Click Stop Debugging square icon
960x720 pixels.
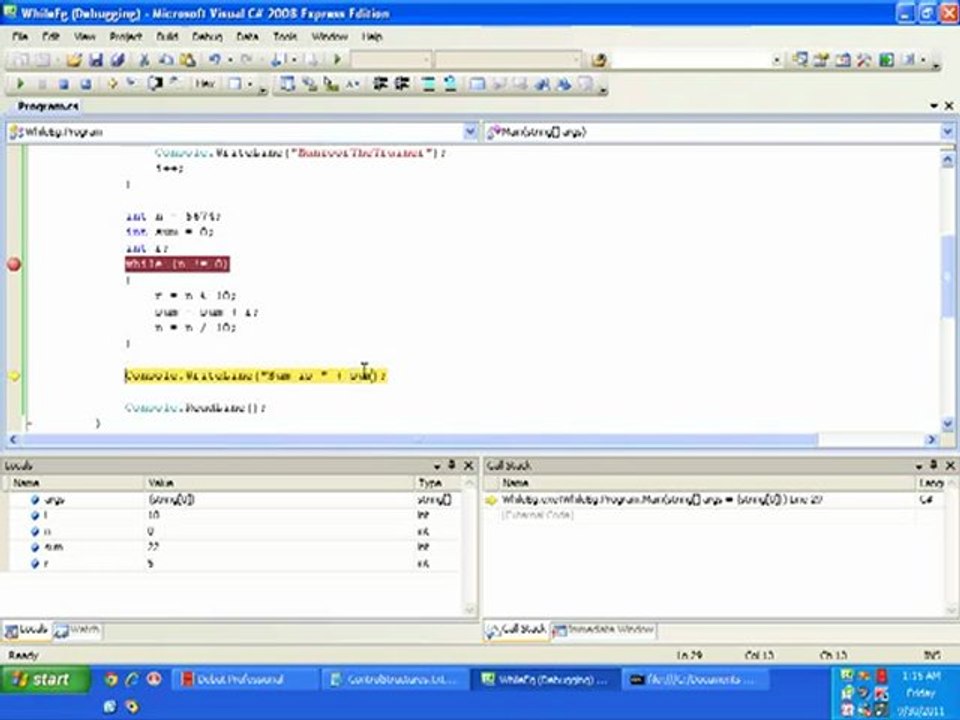tap(64, 83)
